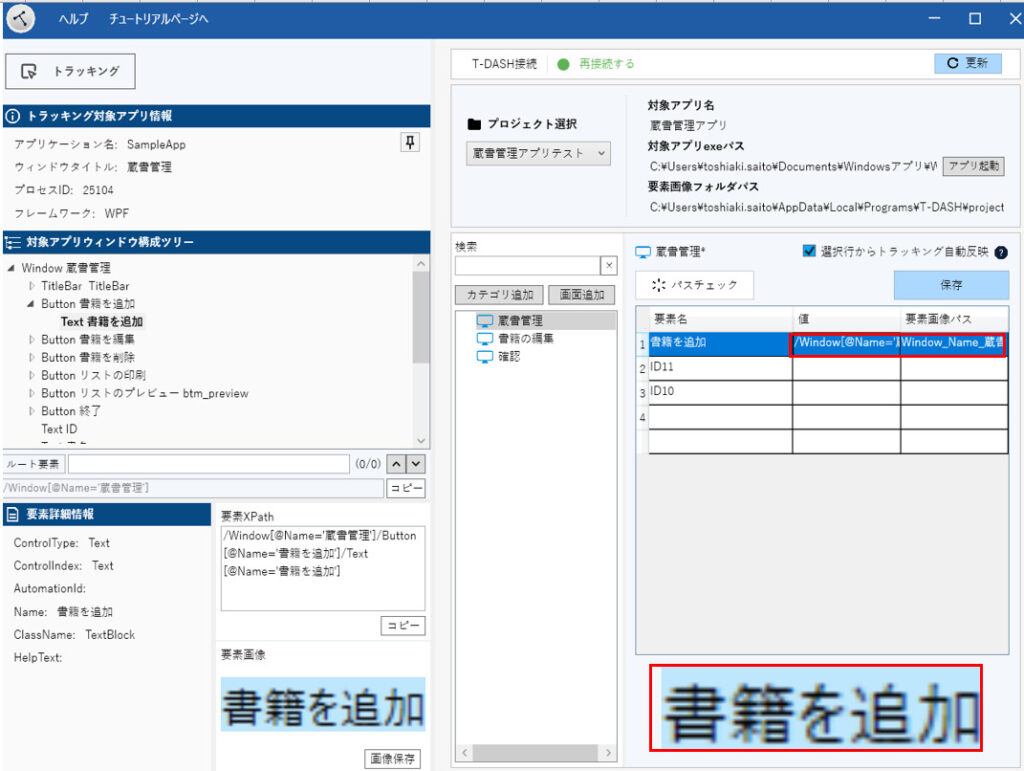Click the down arrow next to search count

[416, 464]
